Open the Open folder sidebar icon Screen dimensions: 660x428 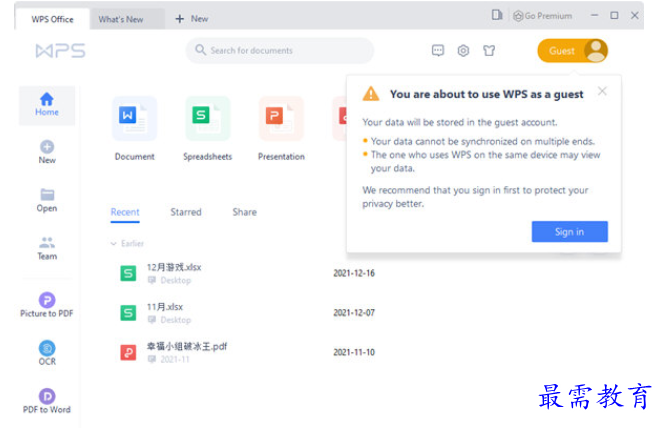tap(47, 194)
